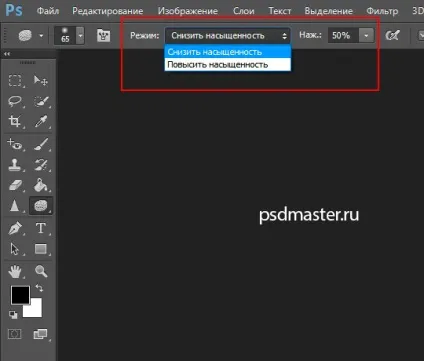Open the Файл menu

48,11
